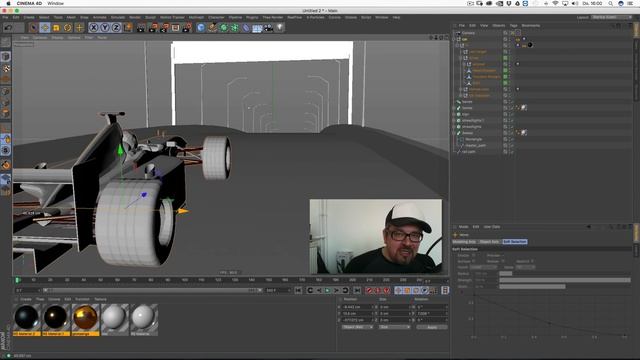Switch to the Object Axis tab
Screen dimensions: 640x360
click(x=489, y=242)
